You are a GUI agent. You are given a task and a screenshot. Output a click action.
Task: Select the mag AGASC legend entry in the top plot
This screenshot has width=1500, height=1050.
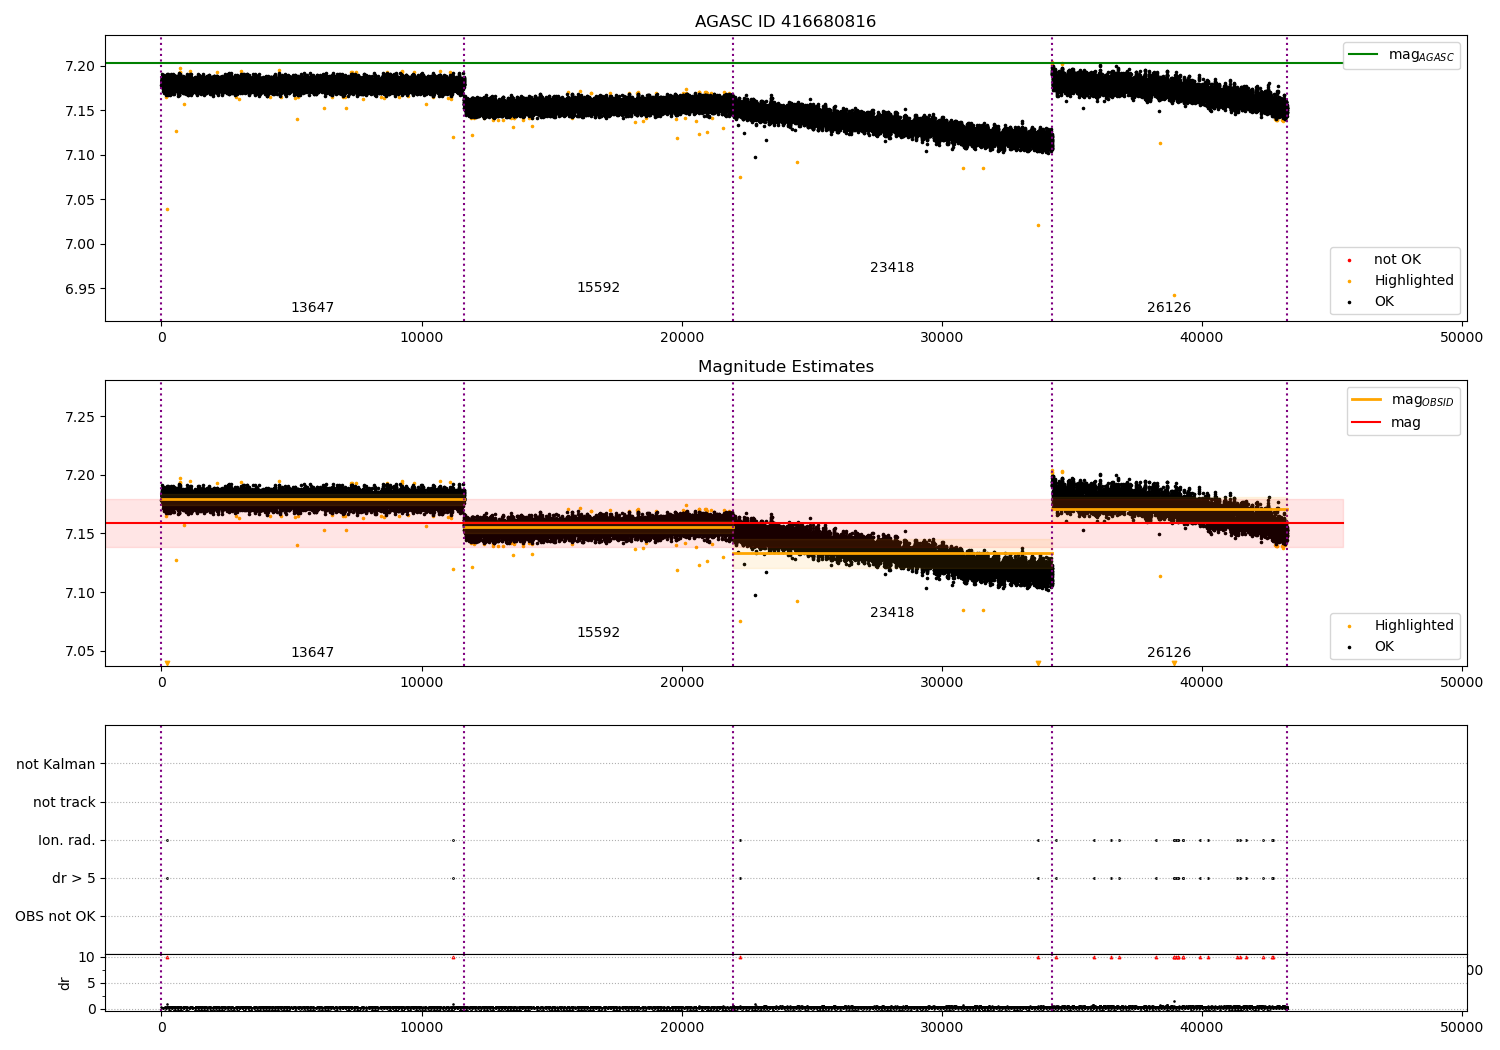tap(1401, 56)
